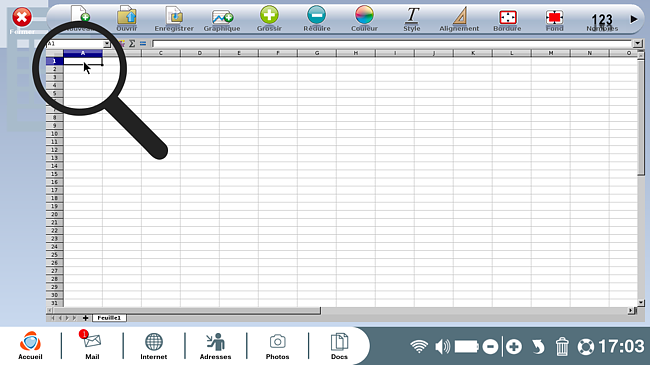Expand the cell name box dropdown
The width and height of the screenshot is (650, 365).
click(107, 44)
